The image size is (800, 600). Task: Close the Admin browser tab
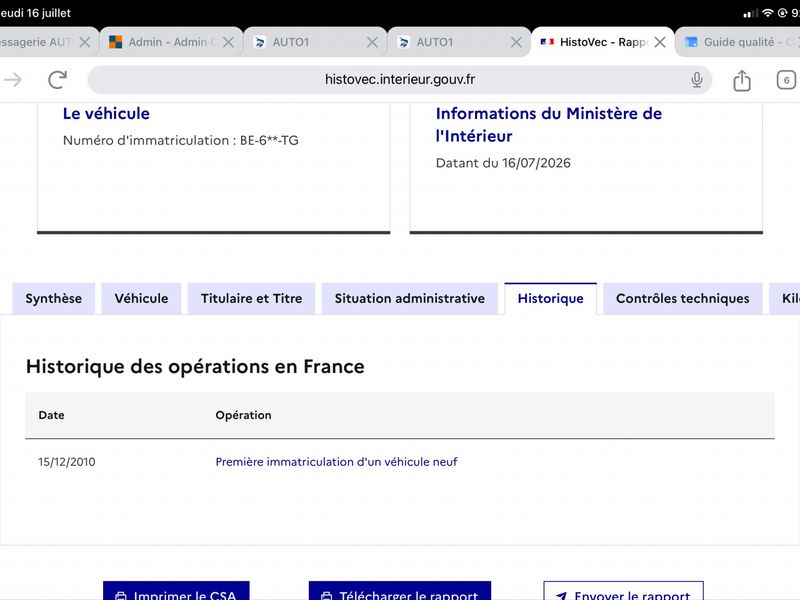(x=228, y=42)
